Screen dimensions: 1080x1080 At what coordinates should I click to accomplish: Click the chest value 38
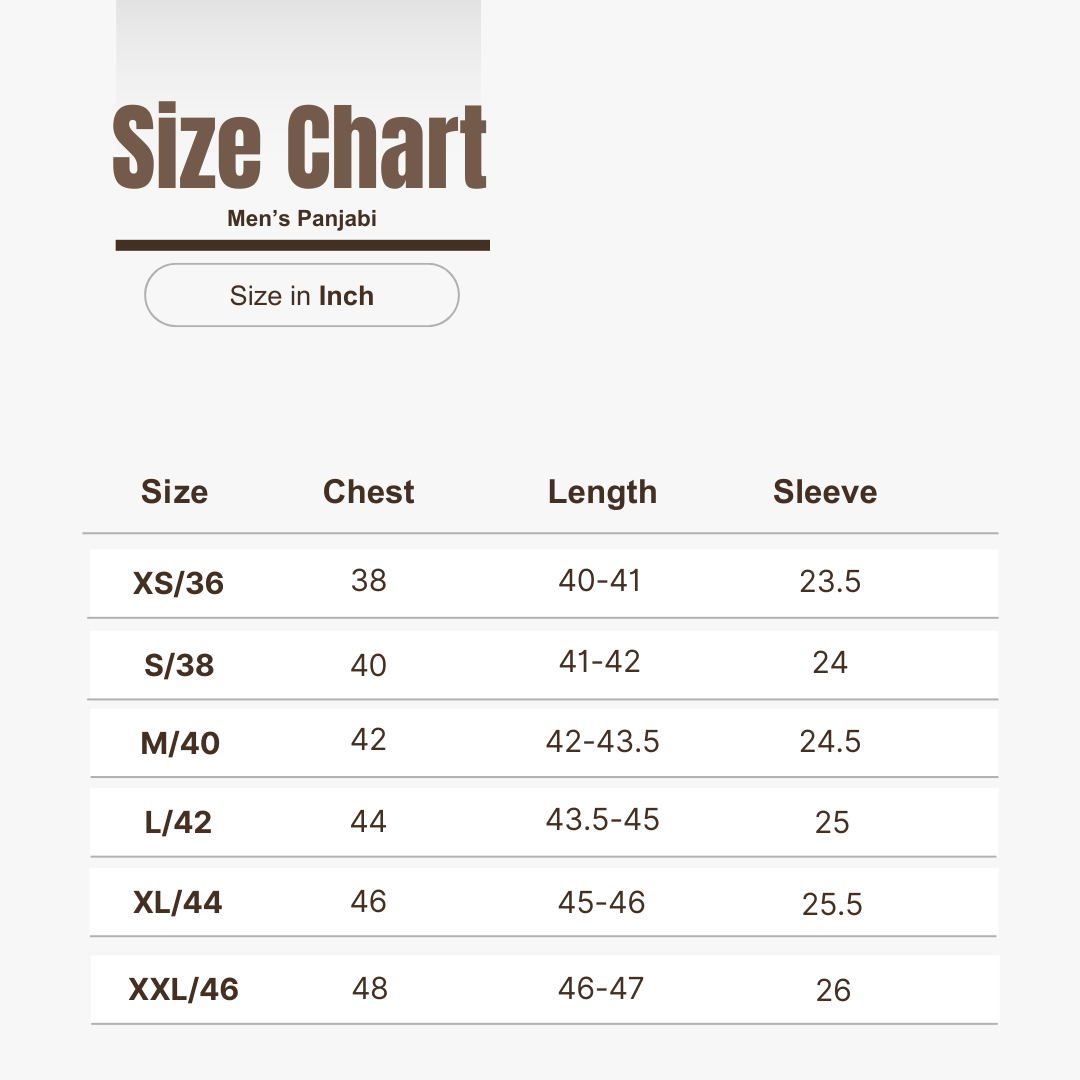click(x=368, y=580)
